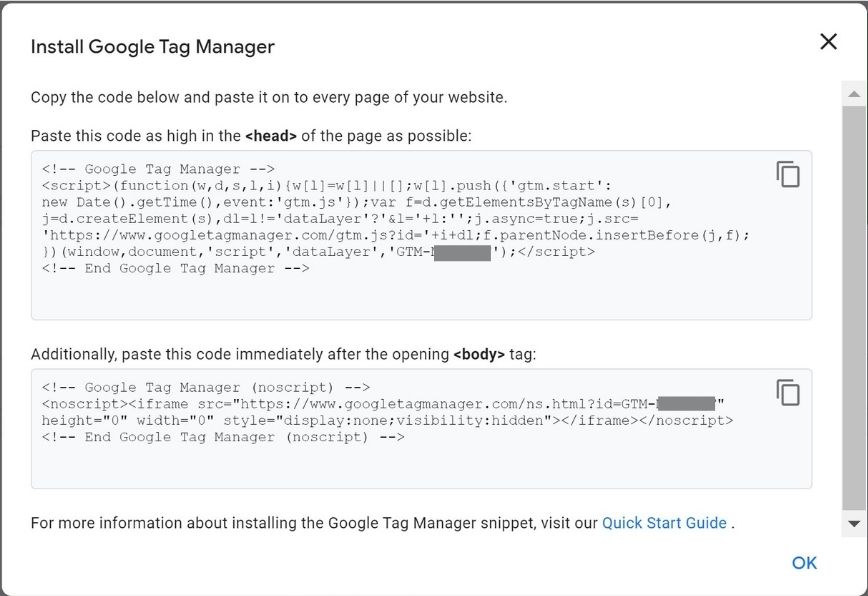Screen dimensions: 868x596
Task: Click the '<!-- Google Tag Manager (noscript) -->' comment
Action: click(206, 387)
